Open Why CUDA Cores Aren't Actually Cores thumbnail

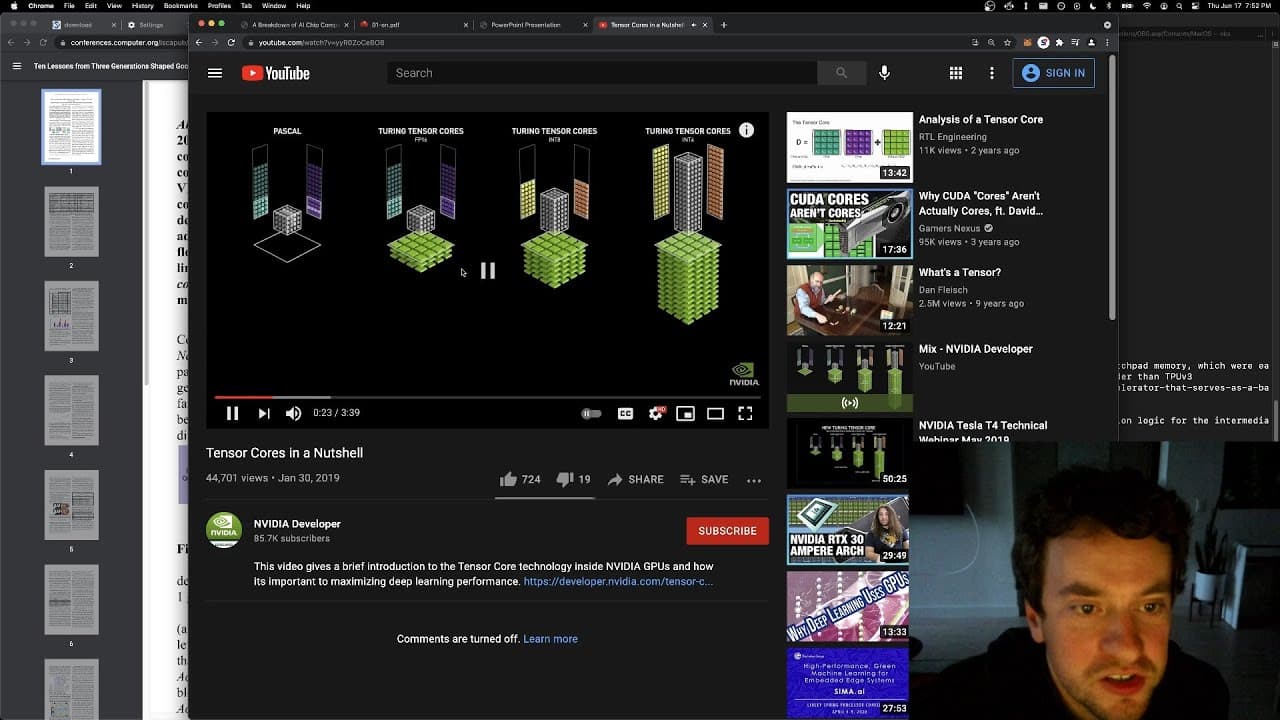click(x=849, y=224)
